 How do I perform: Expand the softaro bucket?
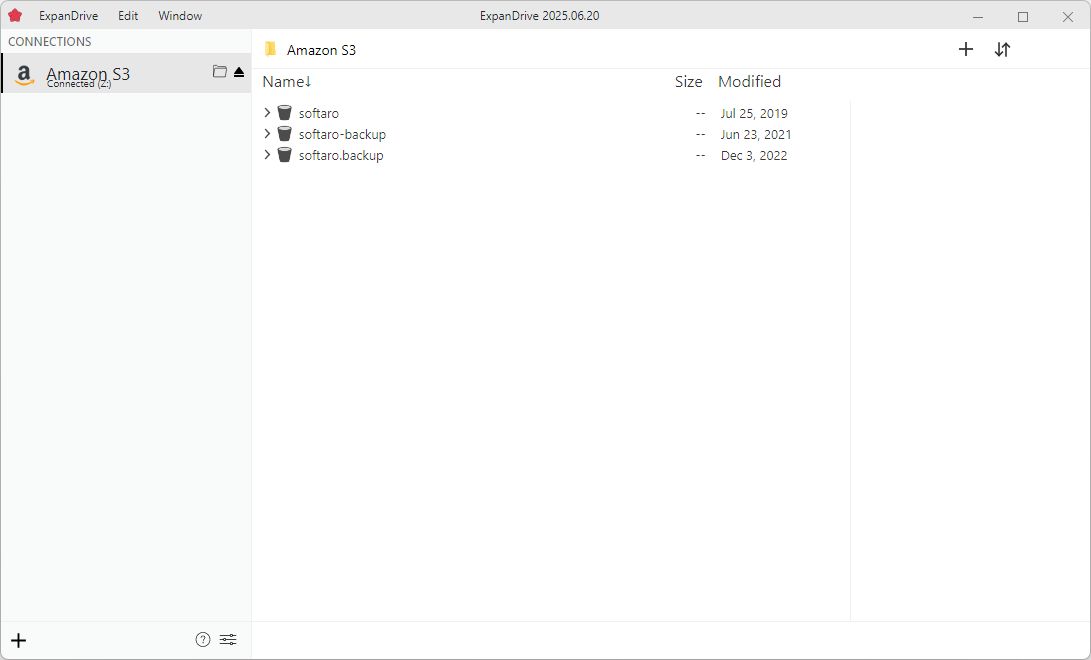click(x=267, y=113)
